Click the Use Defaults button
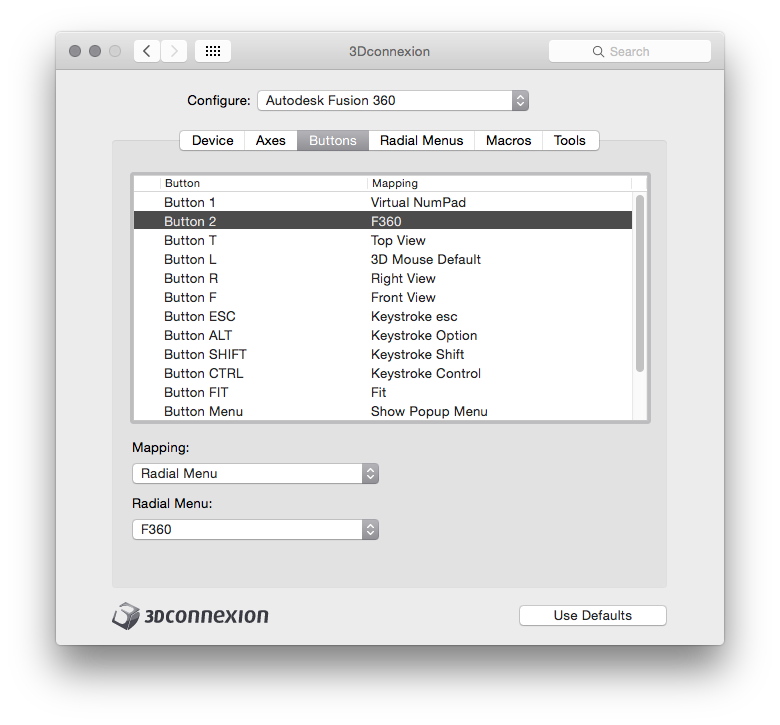 (592, 616)
